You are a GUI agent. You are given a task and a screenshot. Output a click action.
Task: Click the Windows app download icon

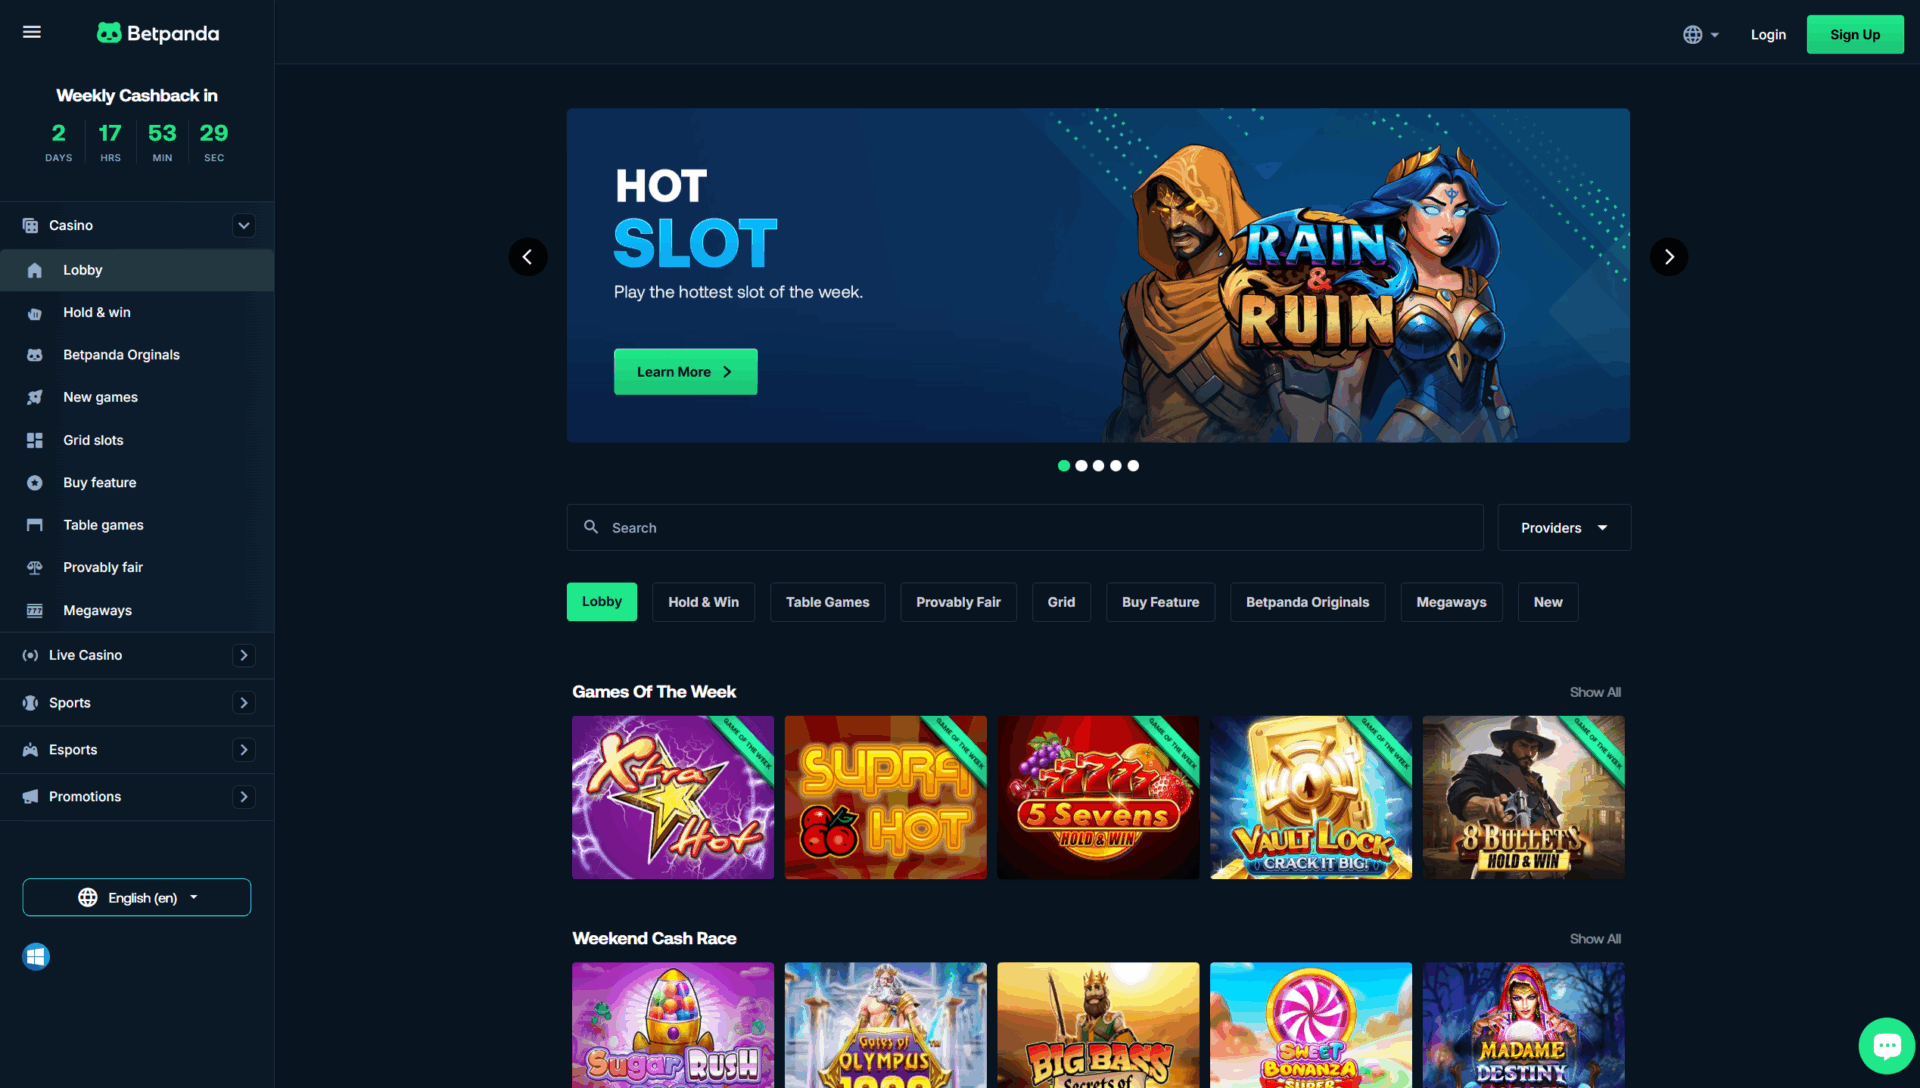coord(36,957)
